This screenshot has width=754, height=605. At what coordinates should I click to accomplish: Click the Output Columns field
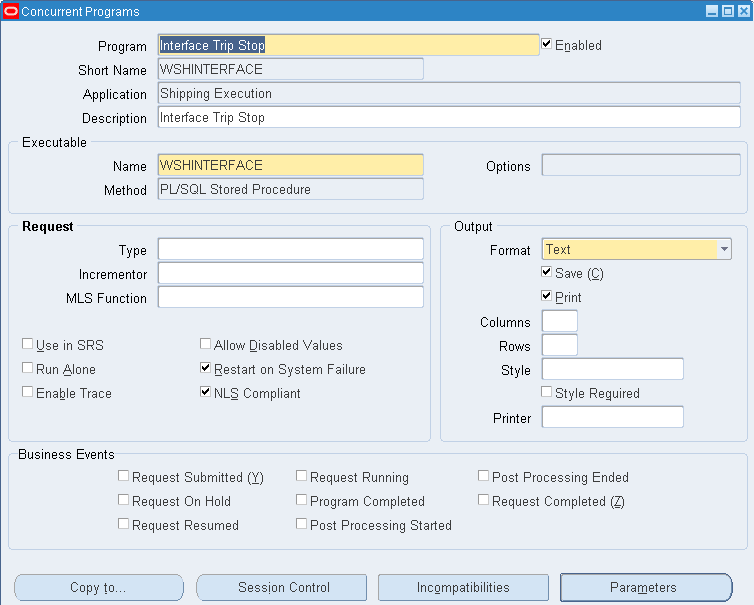(560, 321)
